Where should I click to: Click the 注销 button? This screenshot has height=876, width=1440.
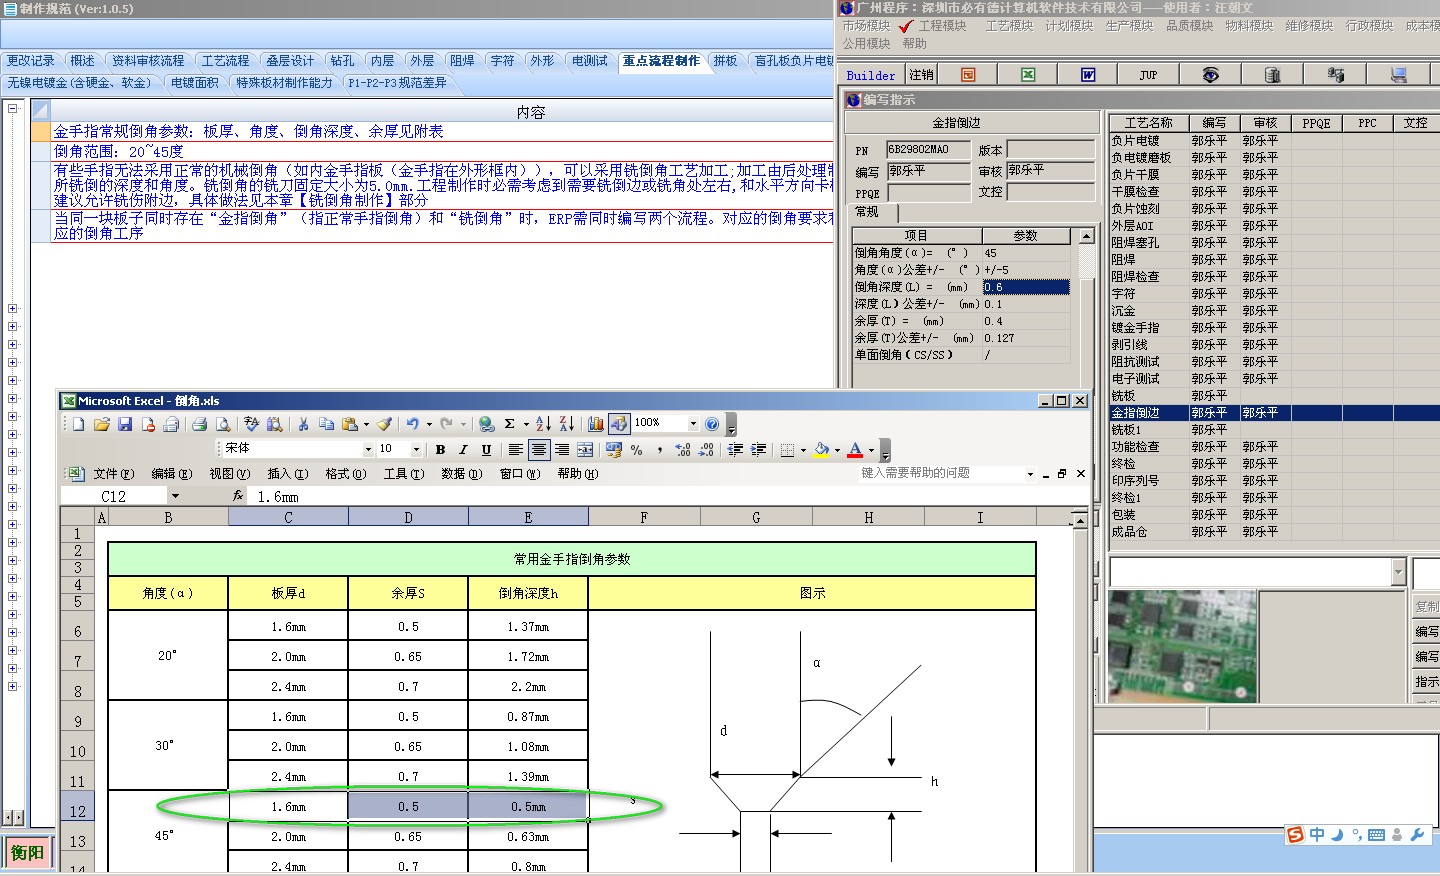(921, 75)
